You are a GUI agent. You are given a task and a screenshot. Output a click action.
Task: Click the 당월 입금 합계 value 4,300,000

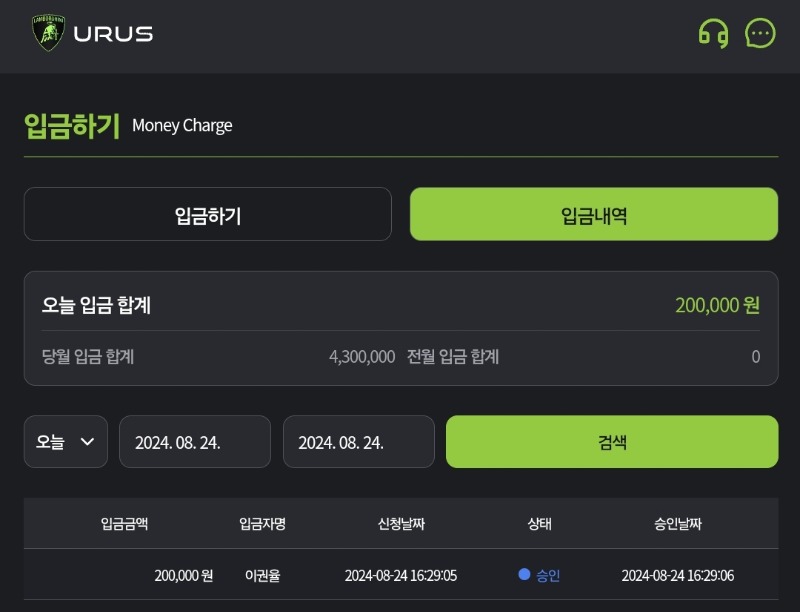tap(362, 356)
